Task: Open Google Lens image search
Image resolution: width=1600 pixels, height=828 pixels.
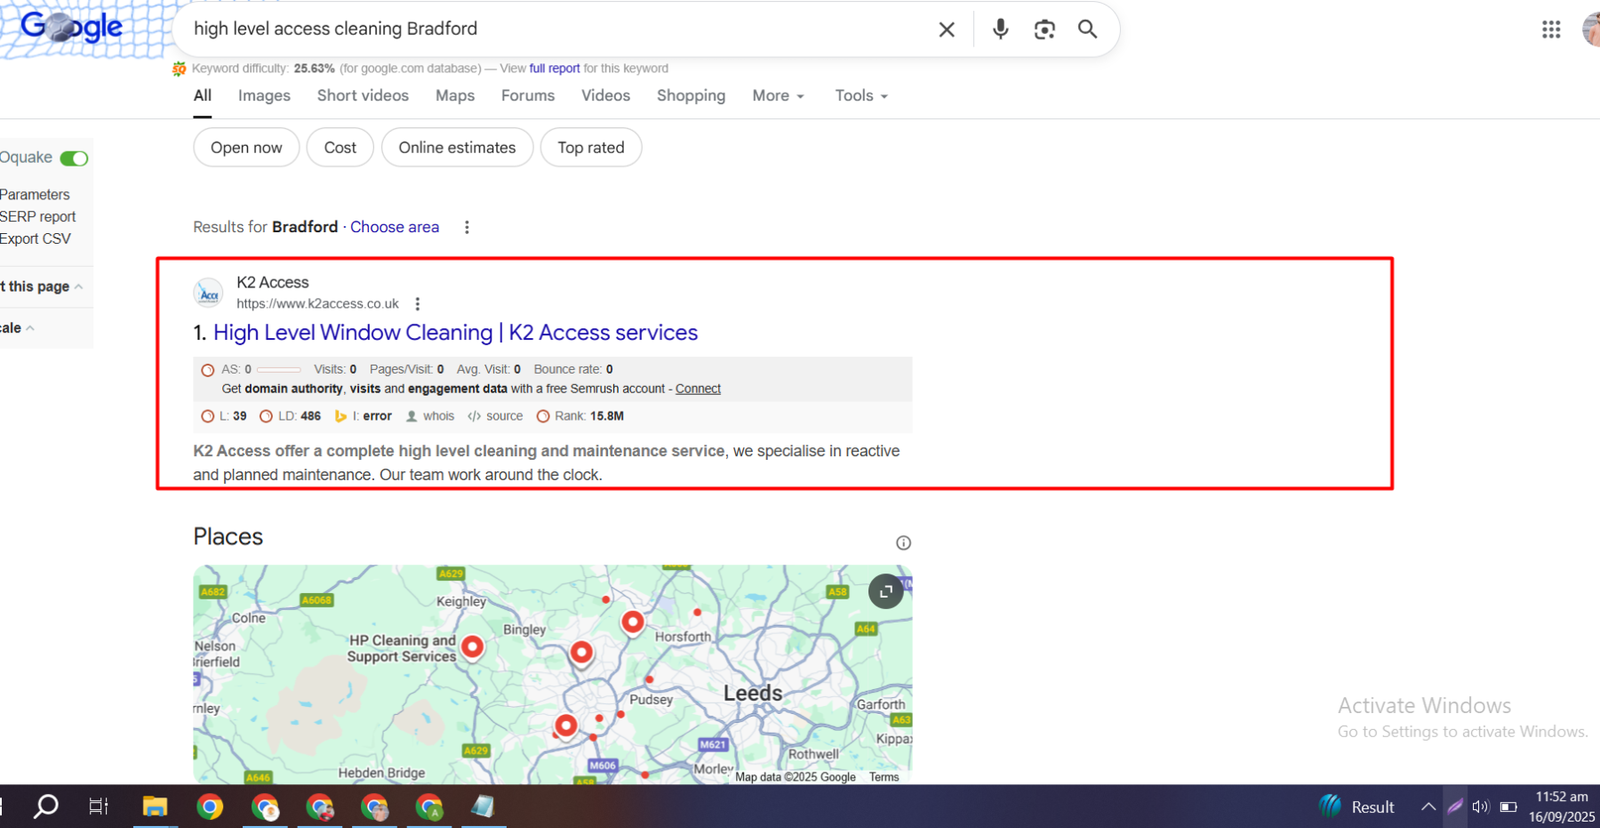Action: [x=1044, y=30]
